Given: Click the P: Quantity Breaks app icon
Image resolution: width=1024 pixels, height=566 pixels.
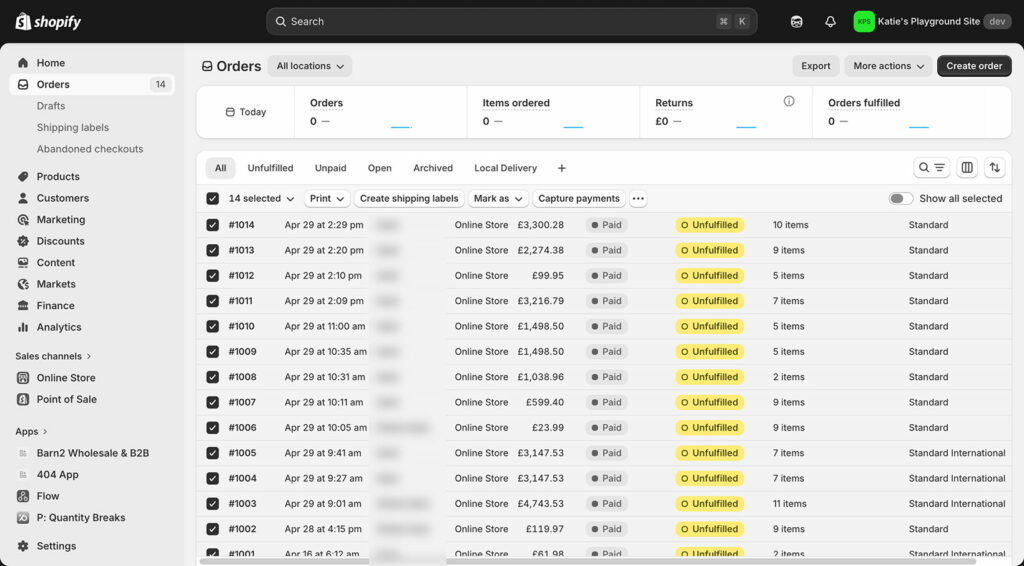Looking at the screenshot, I should pyautogui.click(x=24, y=518).
